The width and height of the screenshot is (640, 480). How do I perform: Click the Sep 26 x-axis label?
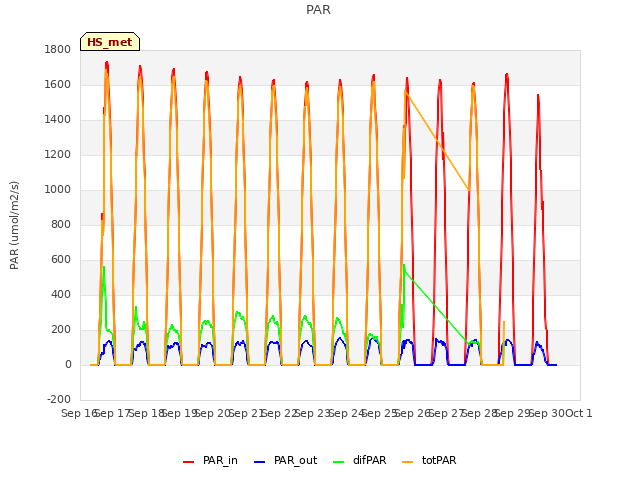pyautogui.click(x=413, y=413)
